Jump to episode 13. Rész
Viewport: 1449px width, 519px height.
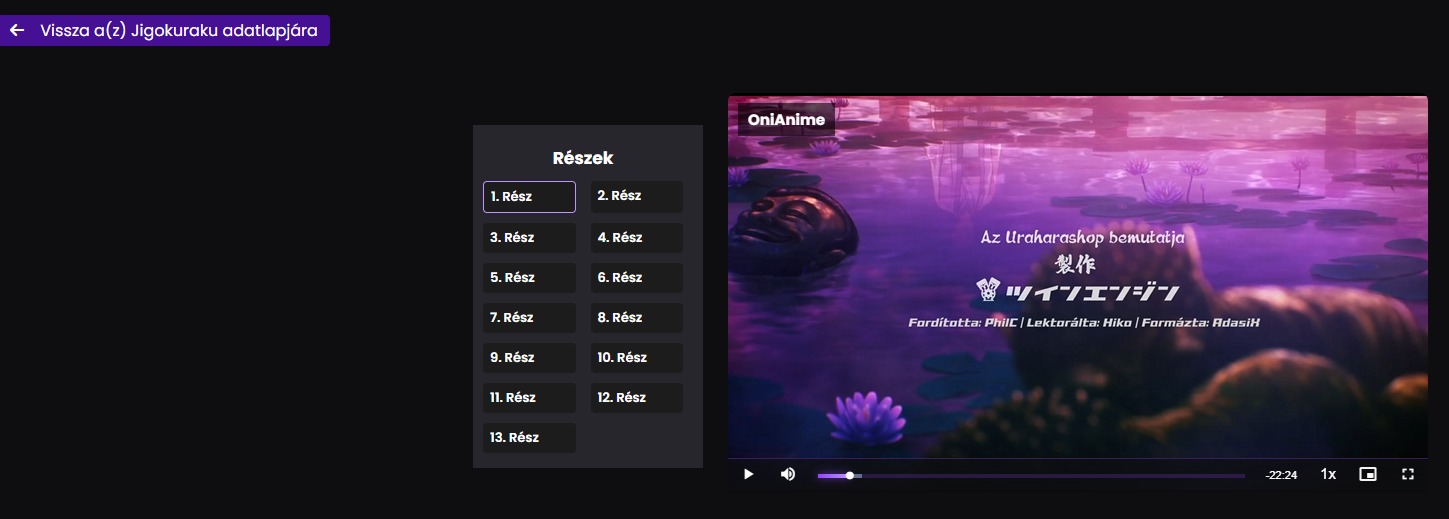[x=529, y=438]
